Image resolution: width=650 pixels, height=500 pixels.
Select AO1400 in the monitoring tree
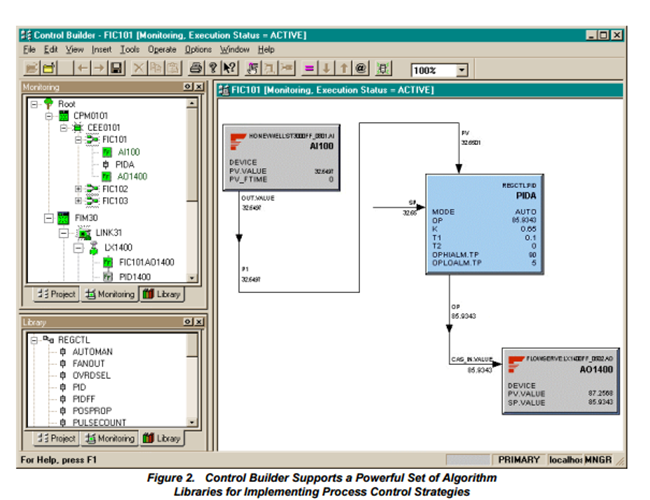[134, 176]
